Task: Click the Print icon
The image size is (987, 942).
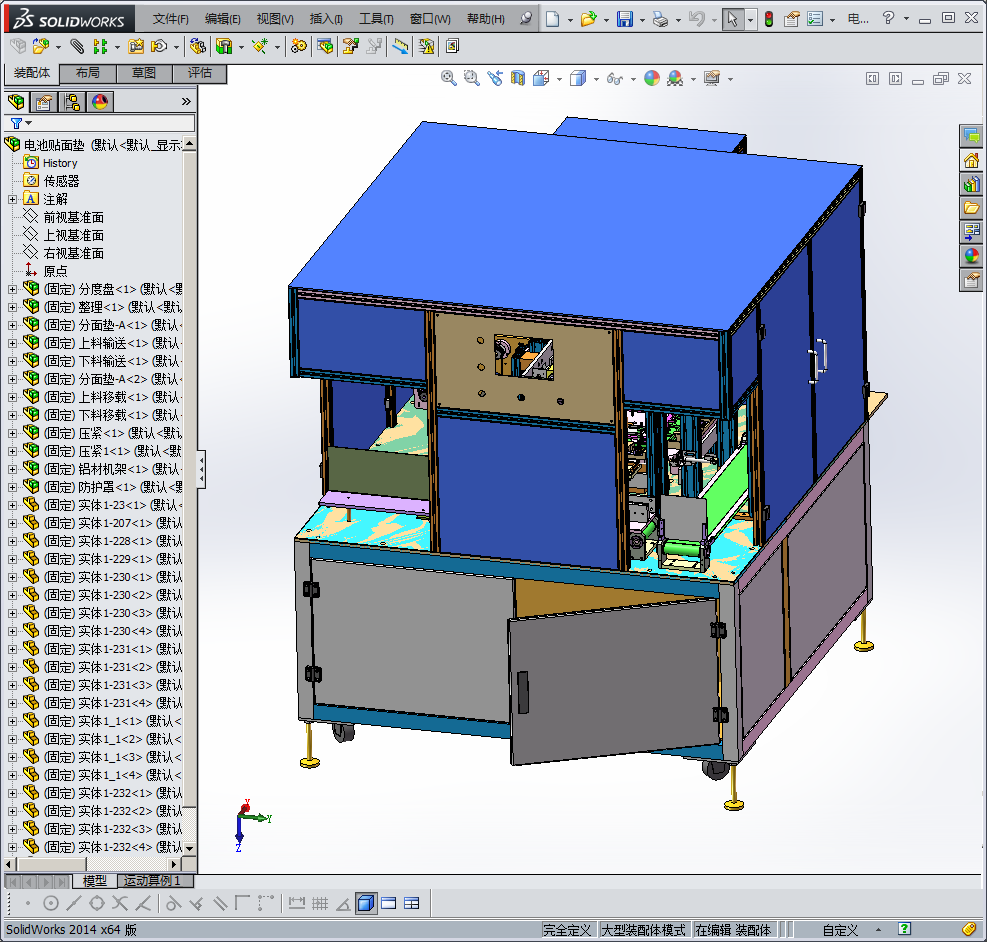Action: (660, 19)
